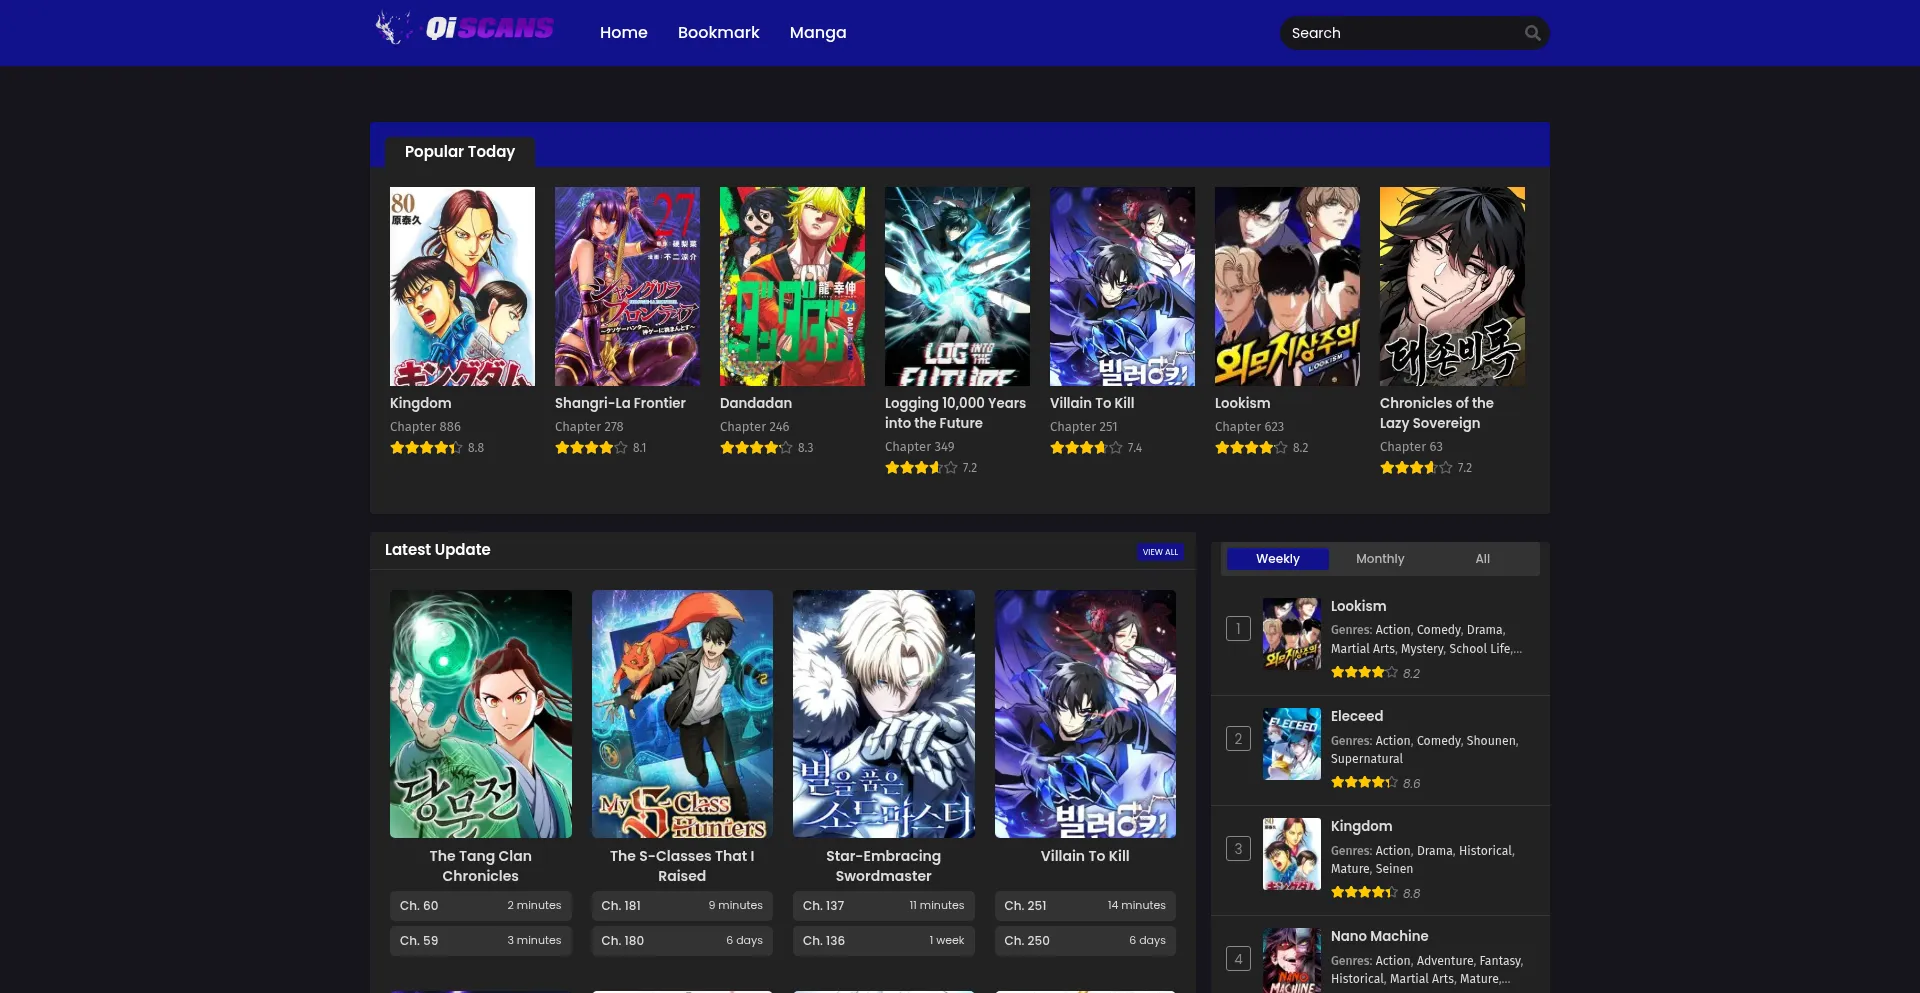Image resolution: width=1920 pixels, height=993 pixels.
Task: Click the rank 1 number badge
Action: pos(1238,629)
